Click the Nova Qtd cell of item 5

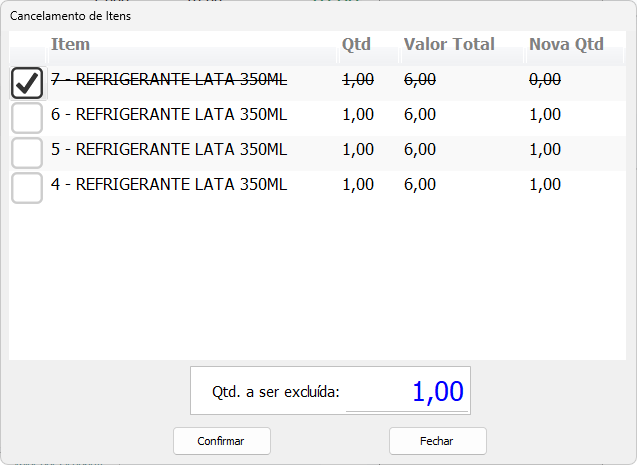tap(545, 150)
